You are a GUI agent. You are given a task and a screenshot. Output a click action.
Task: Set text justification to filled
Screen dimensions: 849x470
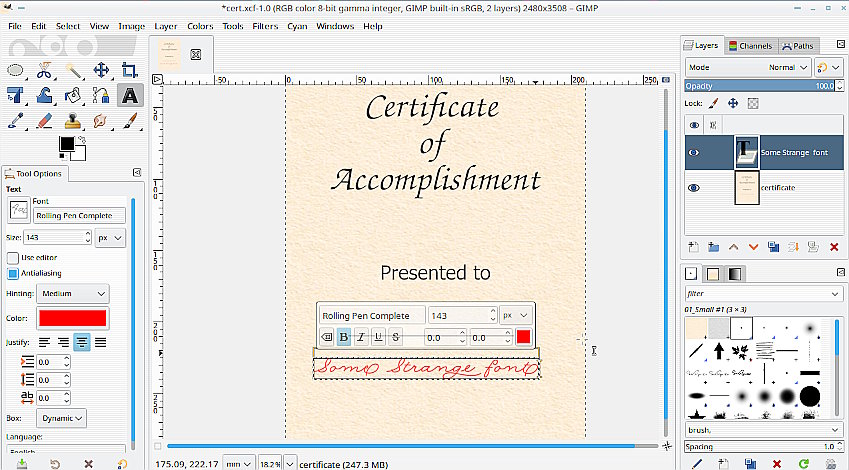coord(100,342)
